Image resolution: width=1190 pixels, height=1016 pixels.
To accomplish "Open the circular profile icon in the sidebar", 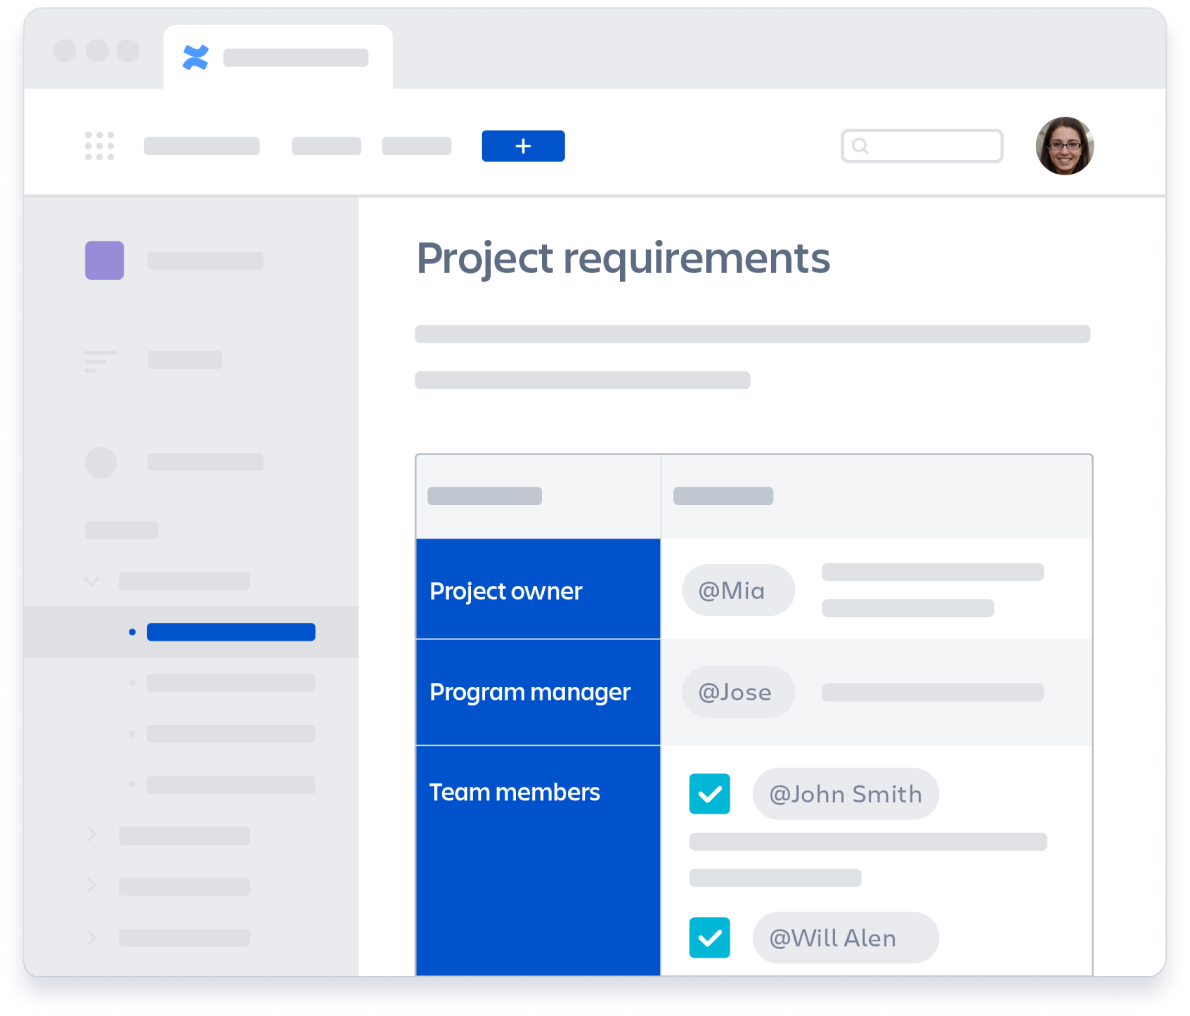I will pos(101,463).
